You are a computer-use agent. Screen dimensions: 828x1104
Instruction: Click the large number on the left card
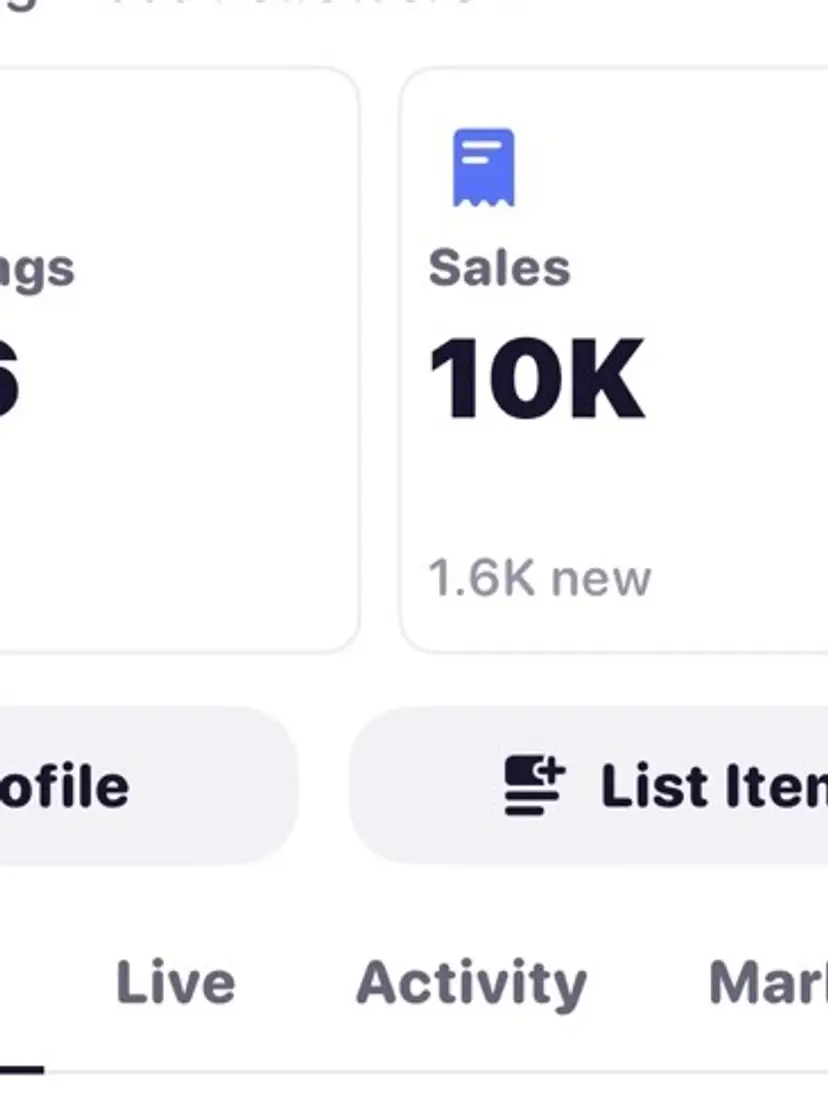click(8, 381)
